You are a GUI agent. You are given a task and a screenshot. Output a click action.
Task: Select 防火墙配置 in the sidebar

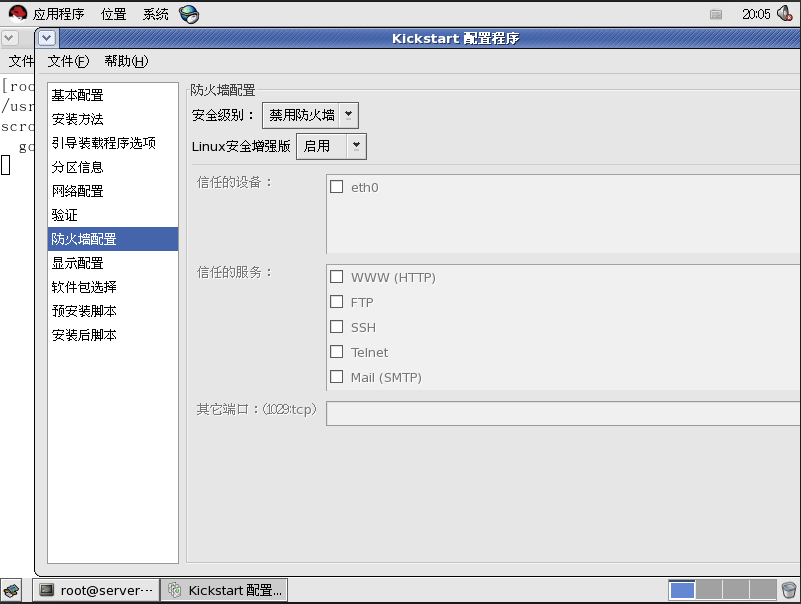click(113, 239)
